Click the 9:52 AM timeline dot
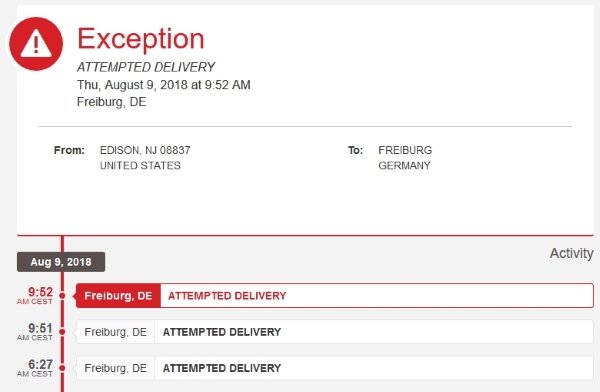This screenshot has width=600, height=392. (62, 296)
